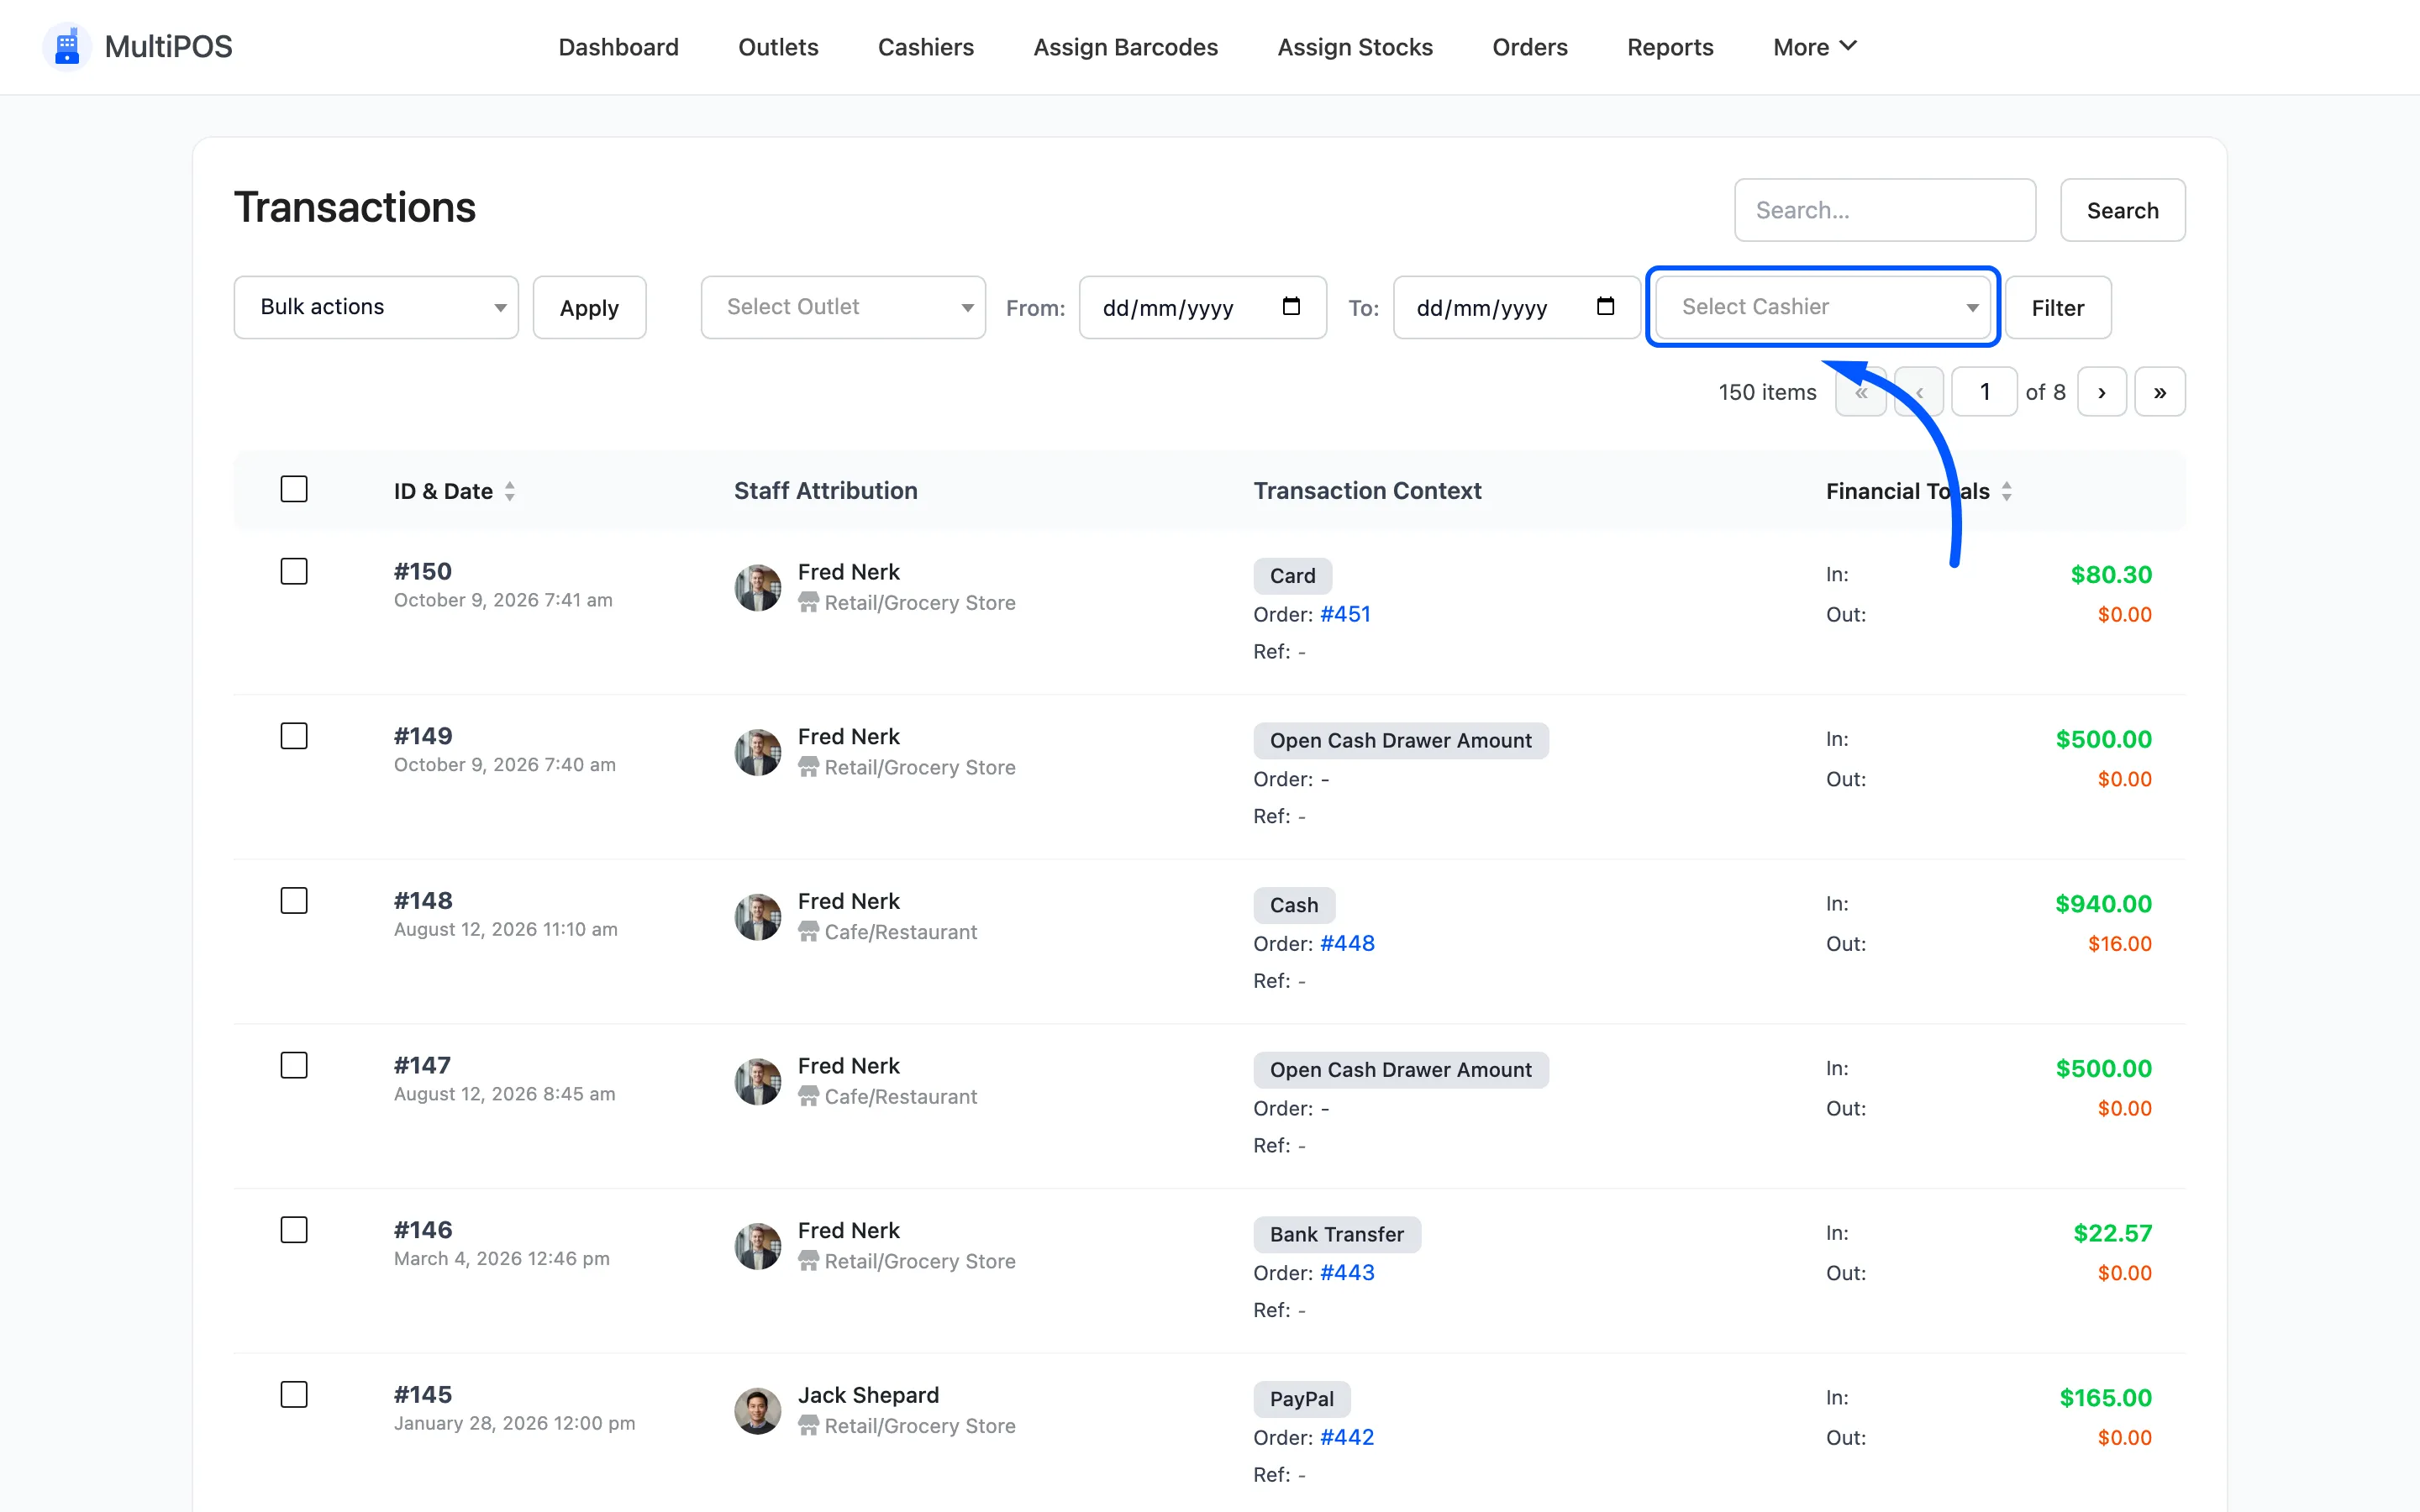Viewport: 2420px width, 1512px height.
Task: Click the Search button
Action: 2122,210
